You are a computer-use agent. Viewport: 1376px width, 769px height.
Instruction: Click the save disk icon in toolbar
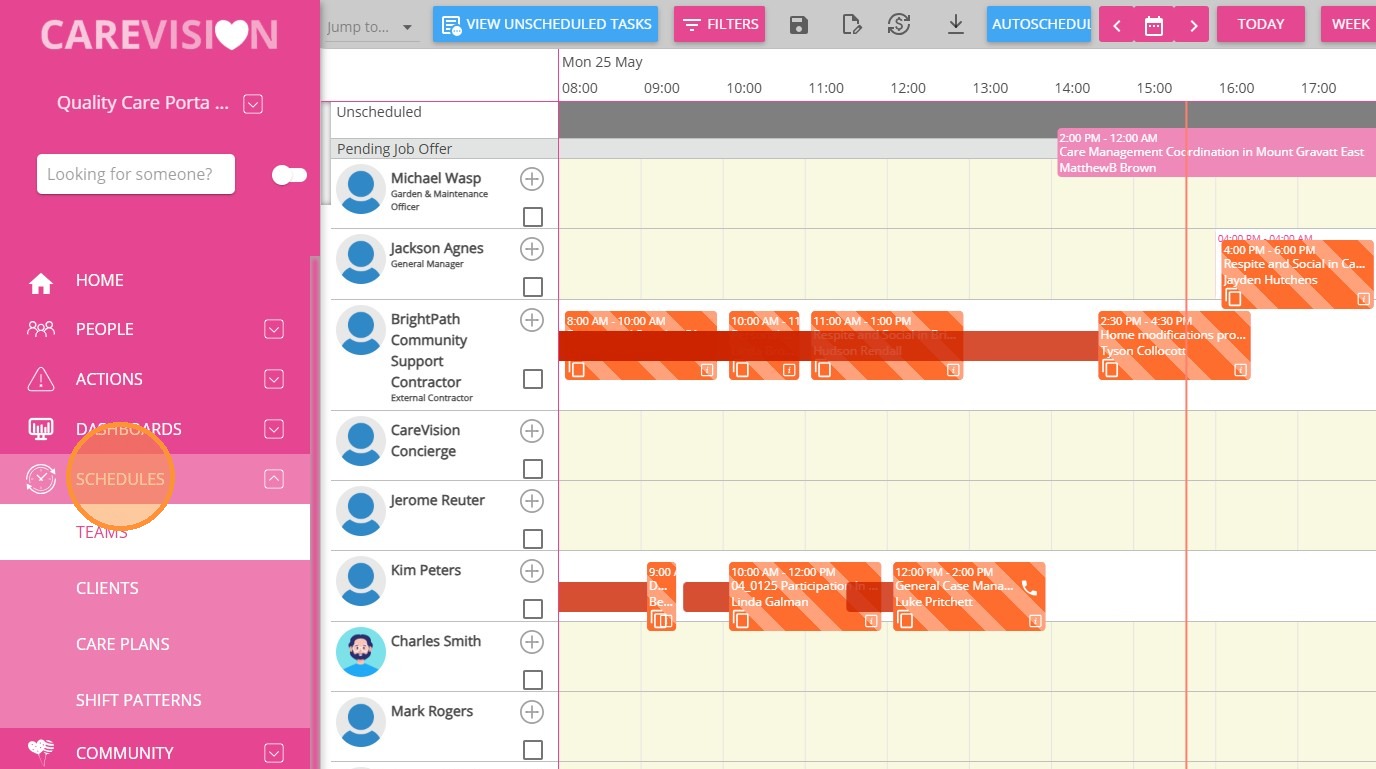point(799,25)
